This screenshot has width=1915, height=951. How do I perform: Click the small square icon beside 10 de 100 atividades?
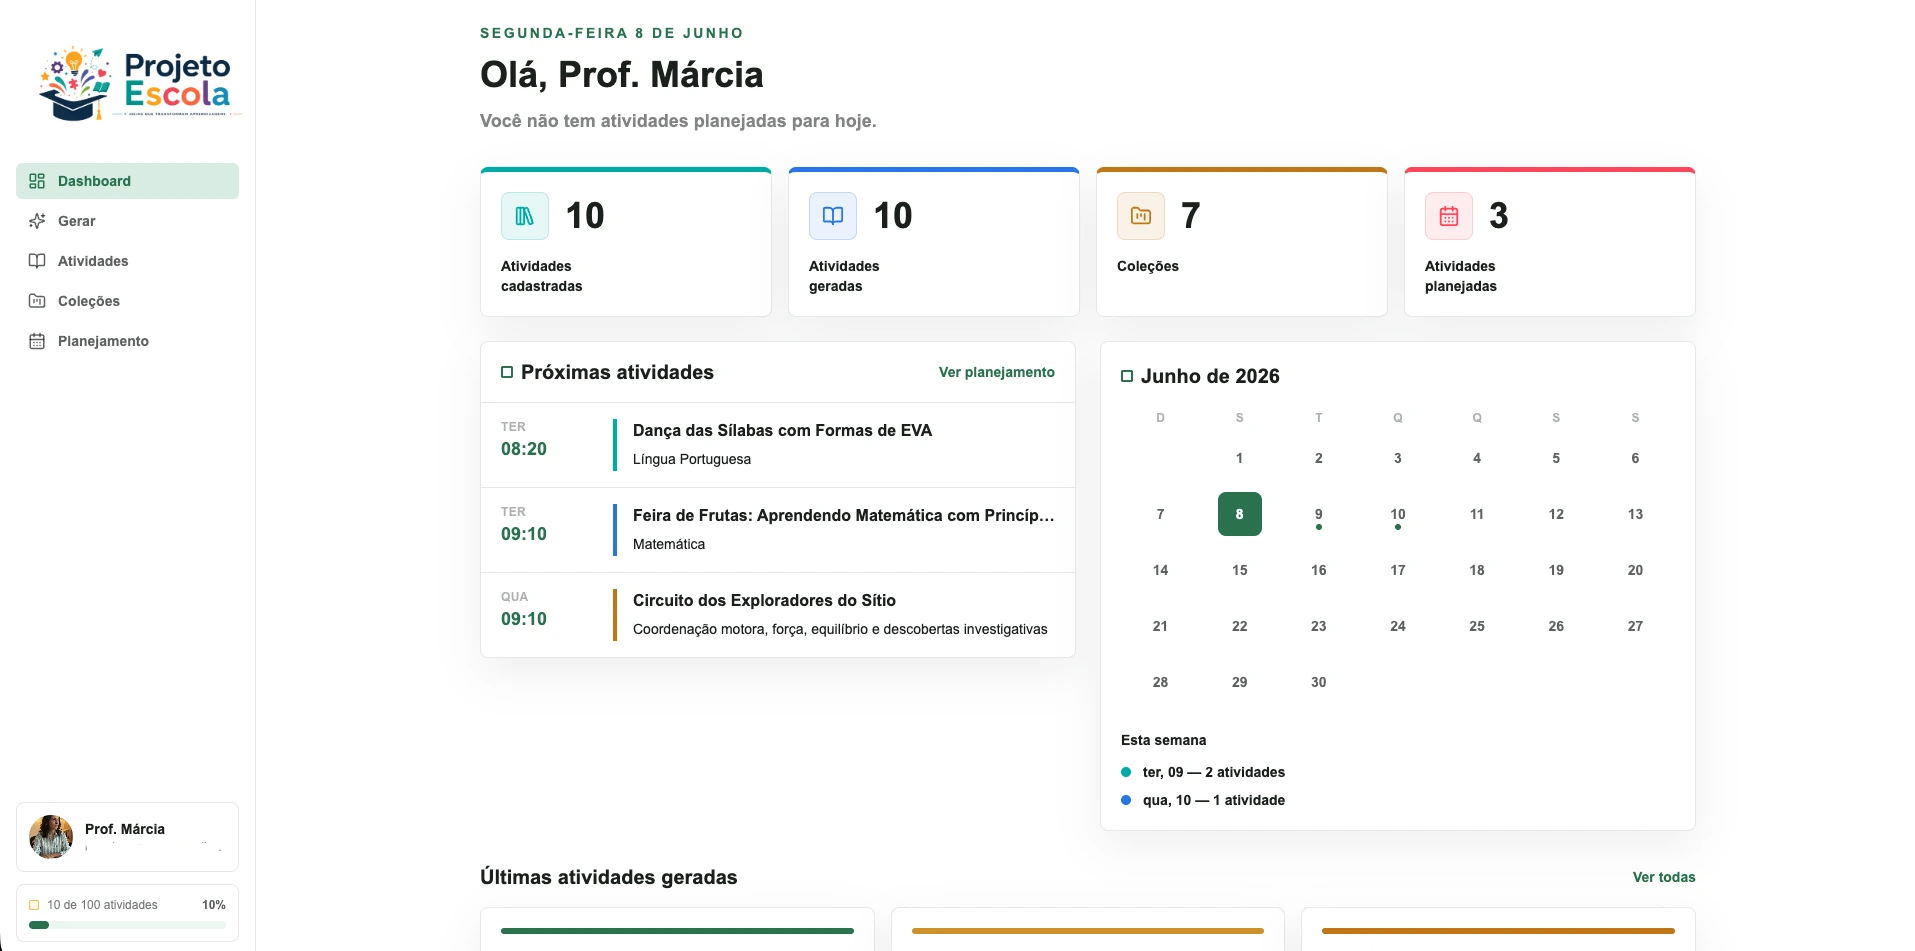click(x=34, y=905)
